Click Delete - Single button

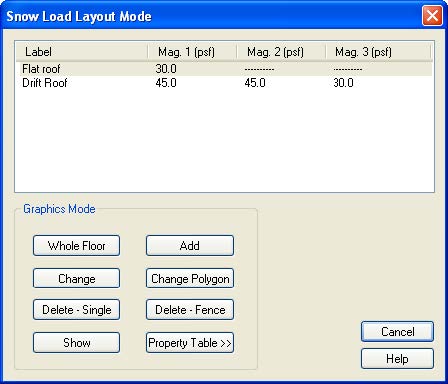[76, 310]
